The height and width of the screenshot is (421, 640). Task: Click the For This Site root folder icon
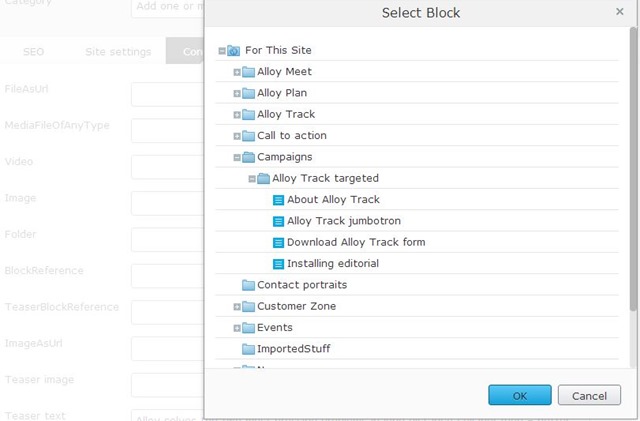point(233,51)
